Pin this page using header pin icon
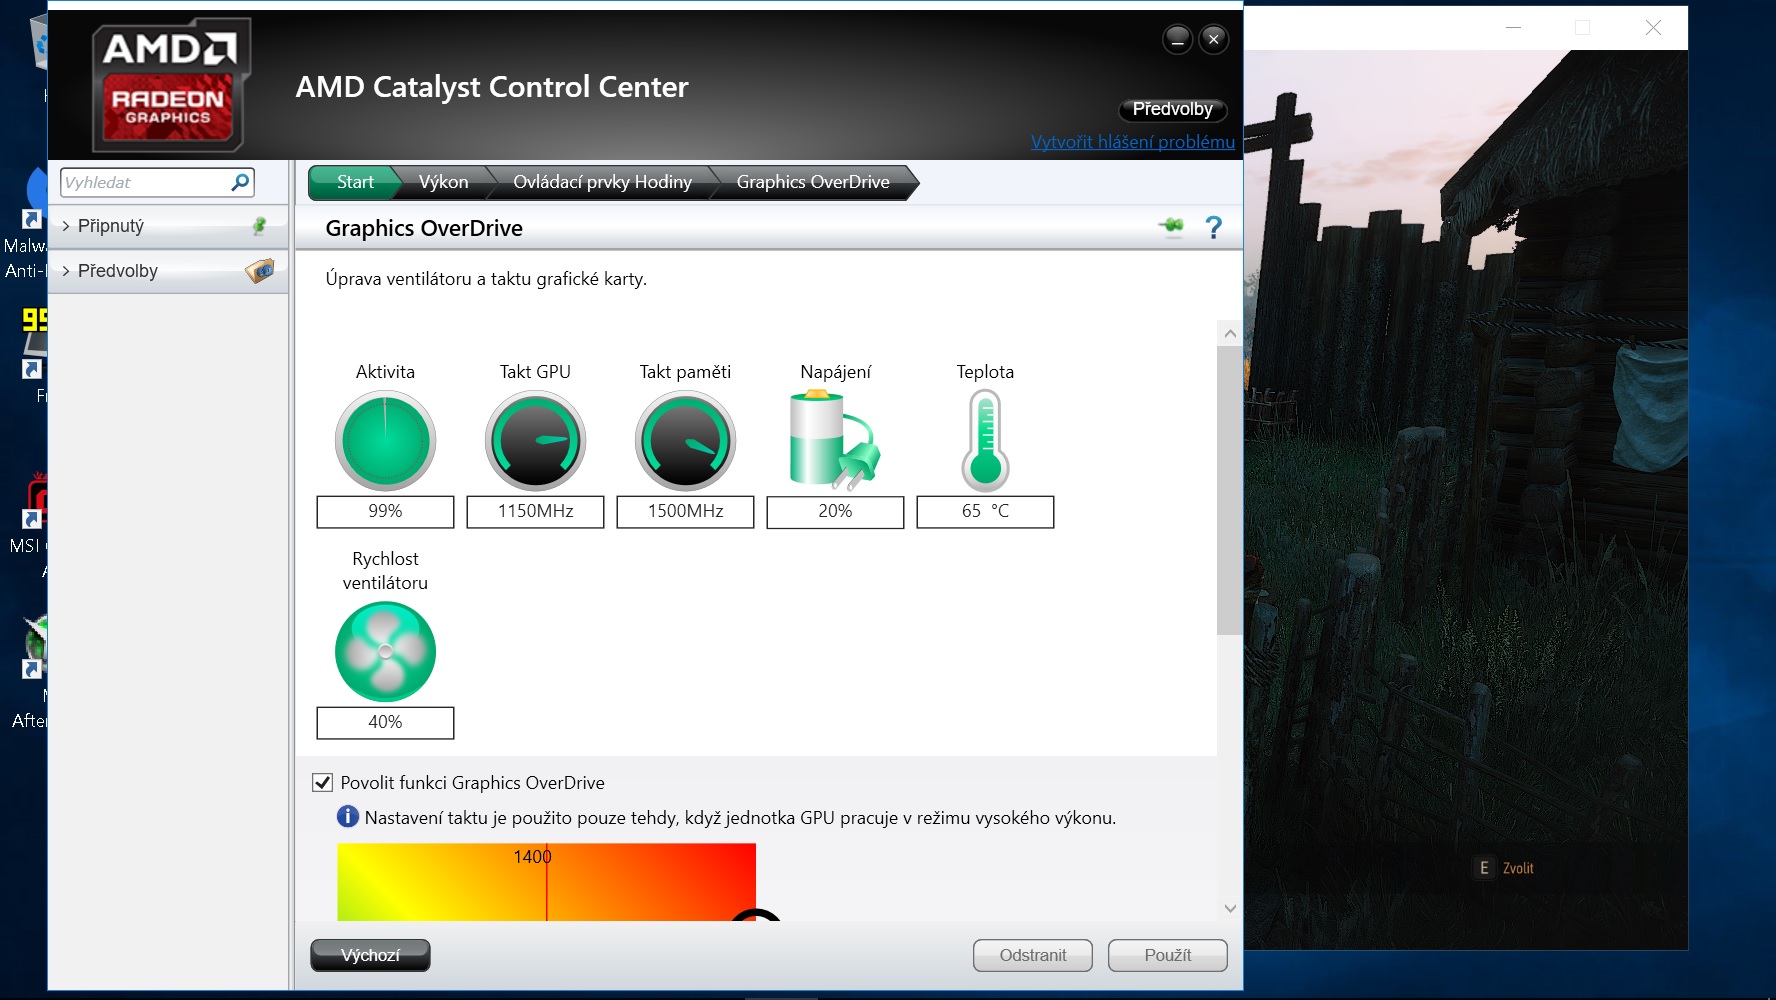1776x1000 pixels. pyautogui.click(x=1172, y=227)
